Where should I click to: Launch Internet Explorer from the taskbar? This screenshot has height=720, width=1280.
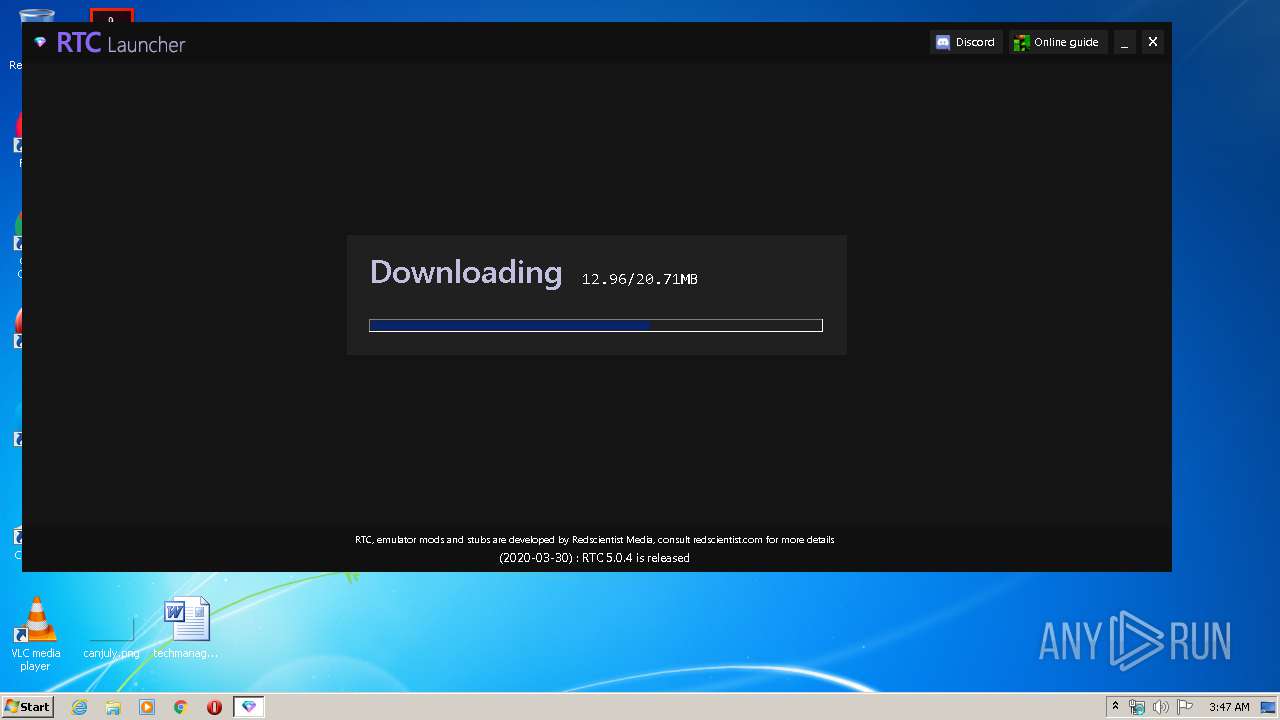(79, 707)
